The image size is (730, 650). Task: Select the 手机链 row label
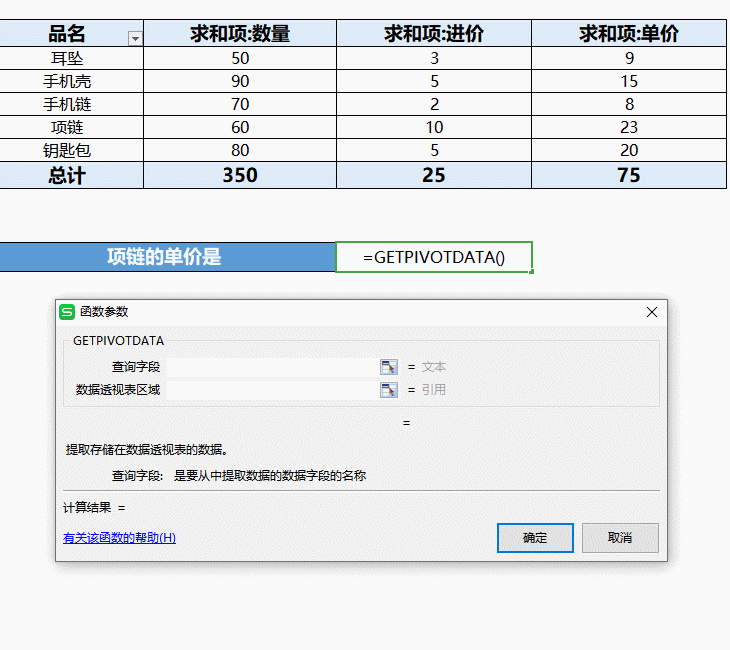[x=71, y=104]
